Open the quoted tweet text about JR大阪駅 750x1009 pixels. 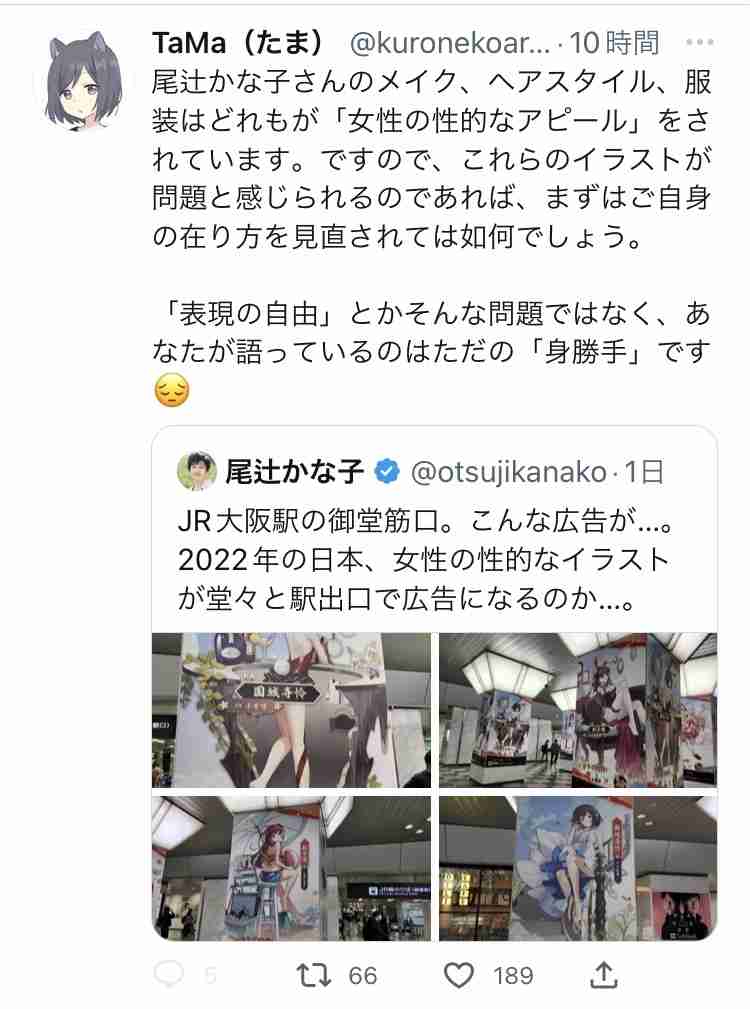tap(426, 560)
